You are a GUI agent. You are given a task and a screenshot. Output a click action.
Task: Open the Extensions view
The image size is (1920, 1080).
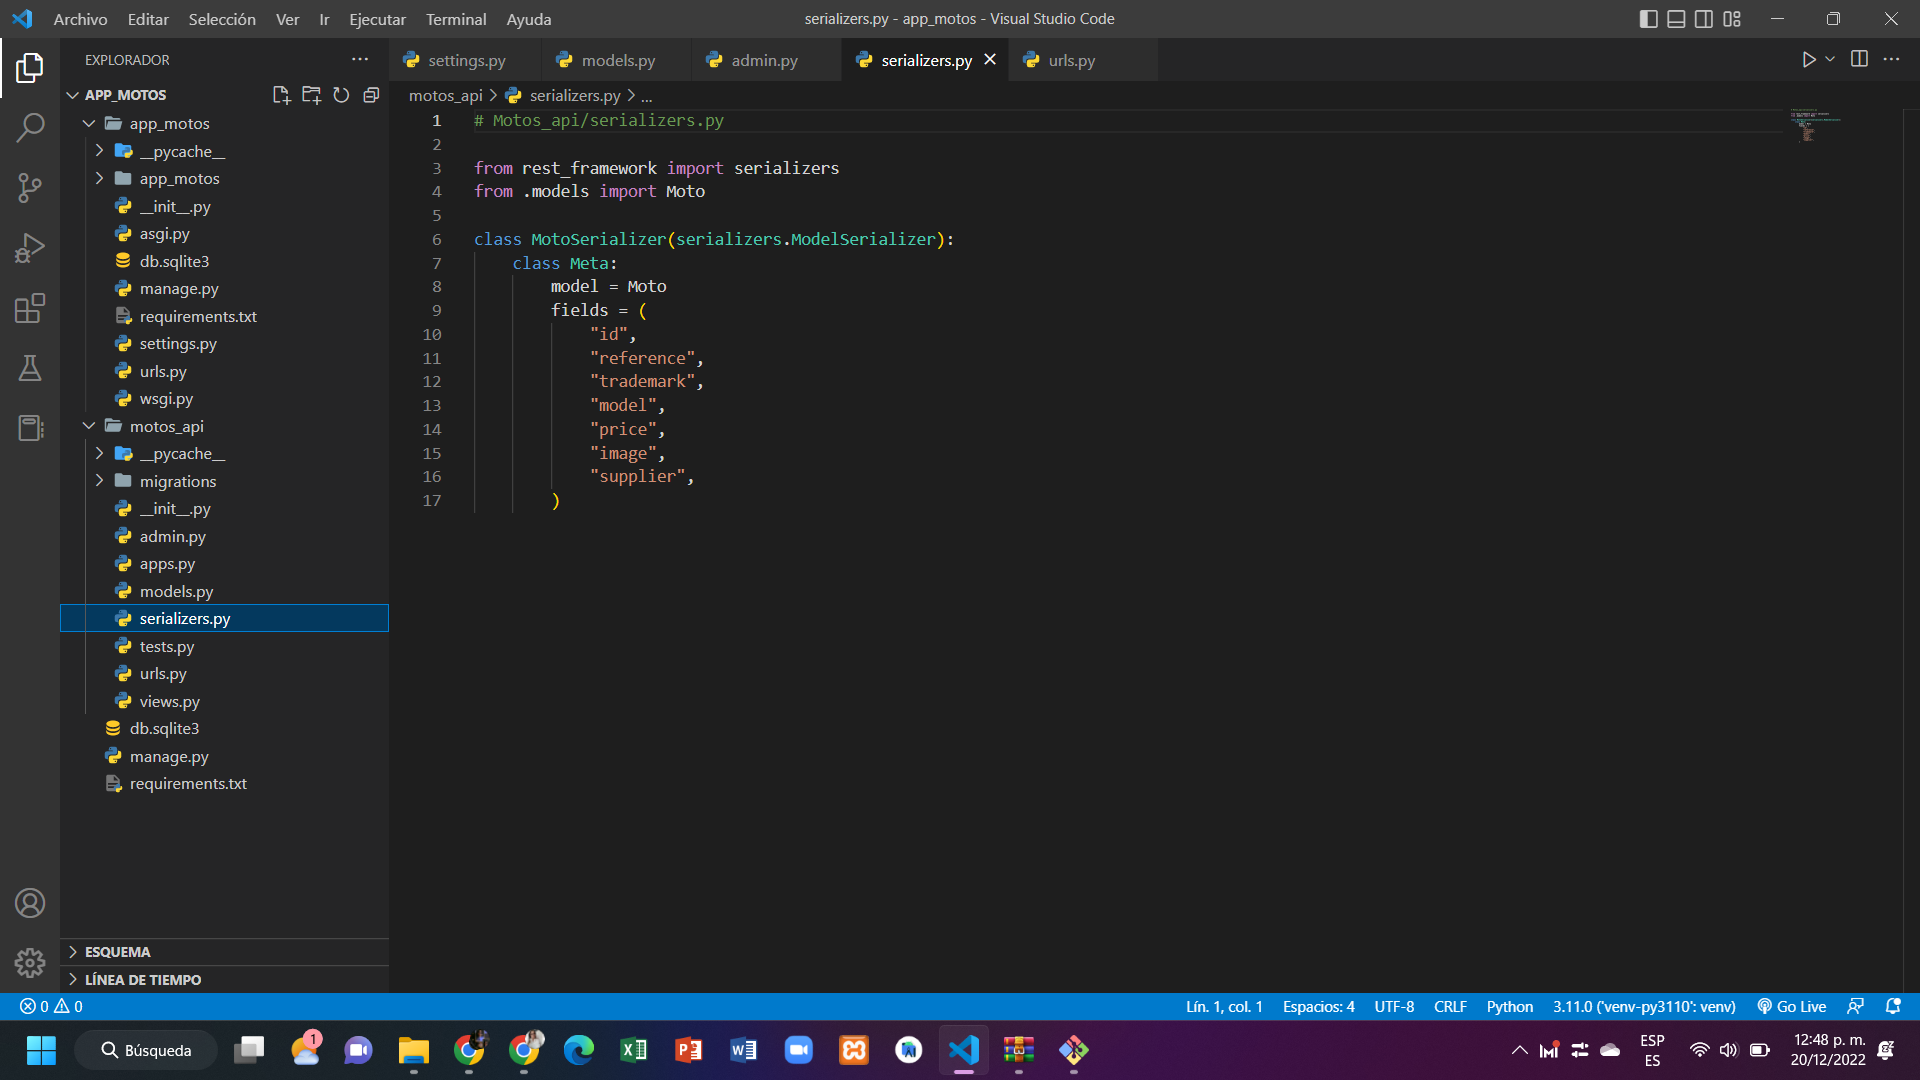(30, 308)
